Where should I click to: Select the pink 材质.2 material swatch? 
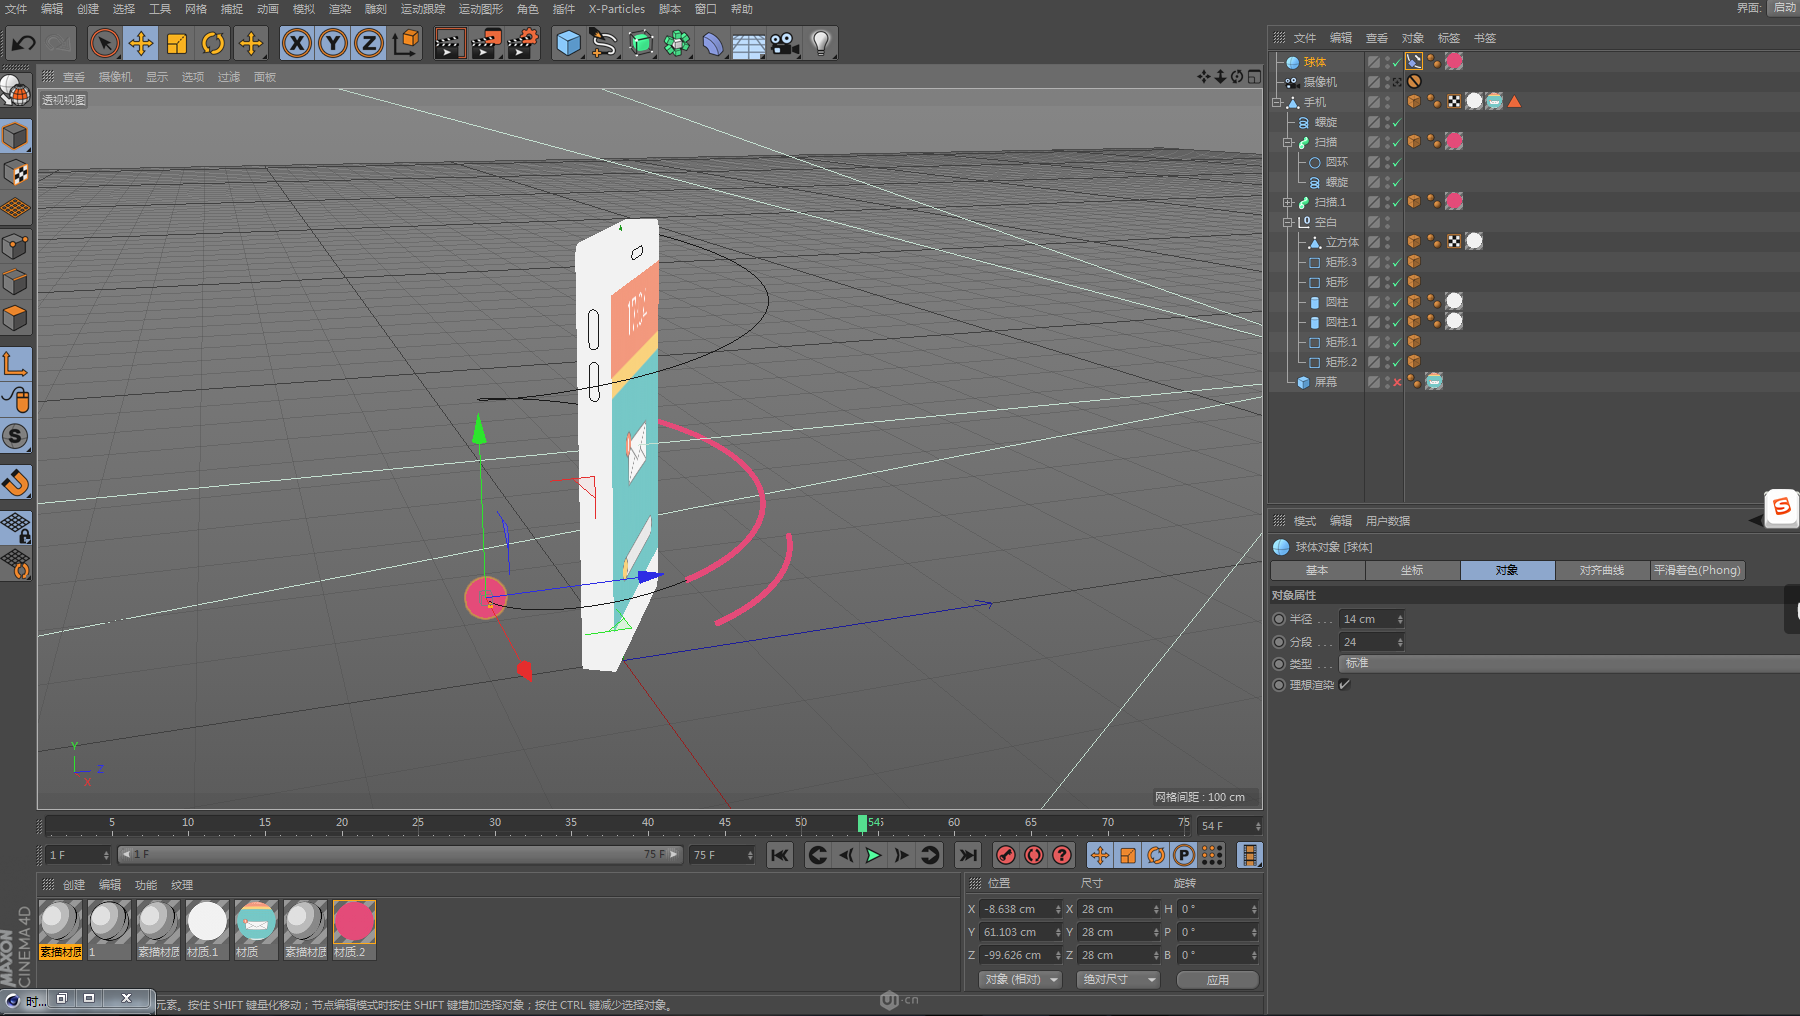(354, 923)
